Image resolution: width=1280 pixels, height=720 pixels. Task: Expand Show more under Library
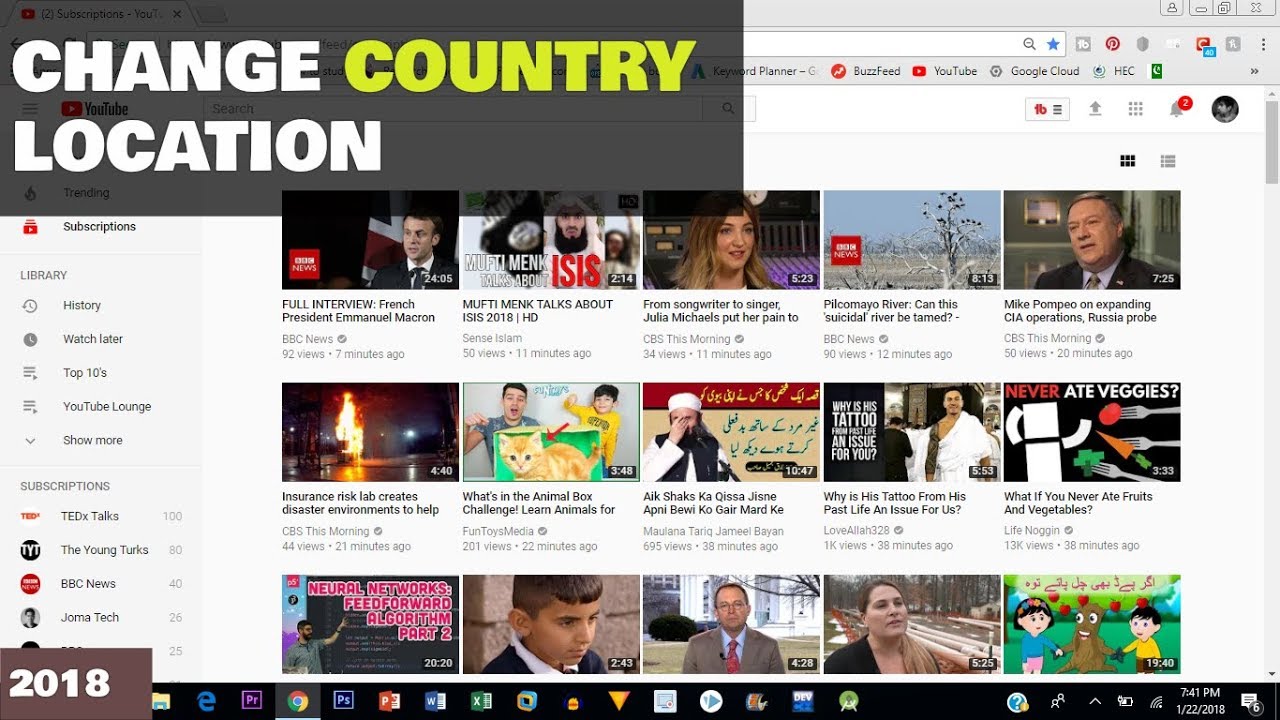click(x=100, y=440)
